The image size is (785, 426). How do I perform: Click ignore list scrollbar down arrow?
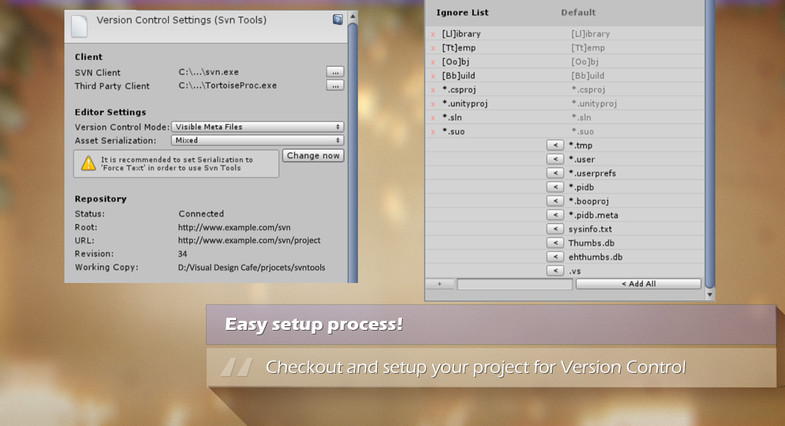(709, 295)
